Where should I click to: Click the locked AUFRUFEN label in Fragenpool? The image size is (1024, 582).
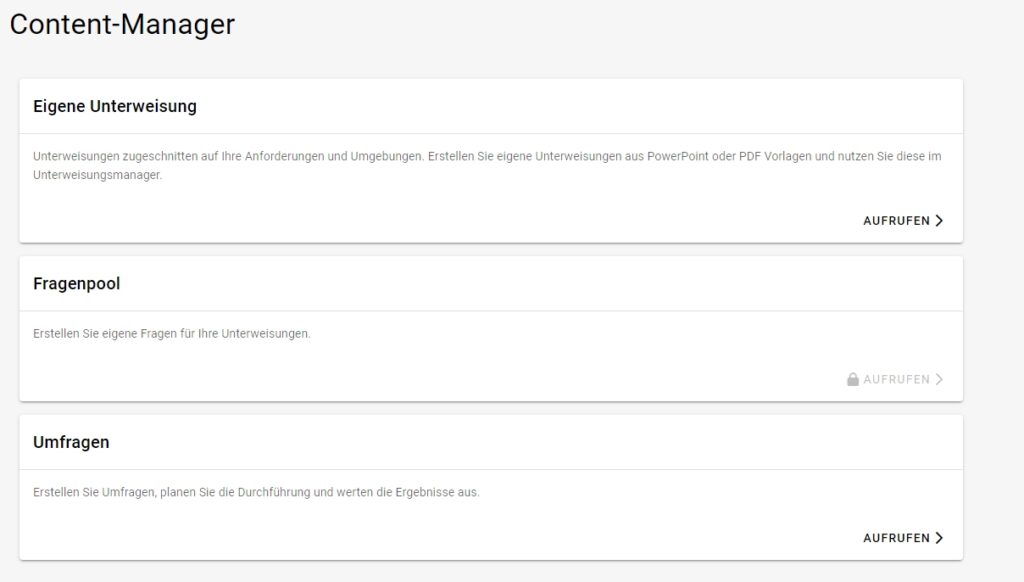(x=897, y=380)
